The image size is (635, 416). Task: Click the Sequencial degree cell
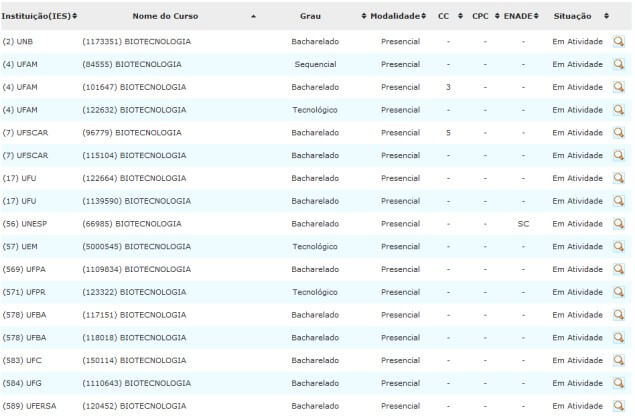tap(315, 64)
